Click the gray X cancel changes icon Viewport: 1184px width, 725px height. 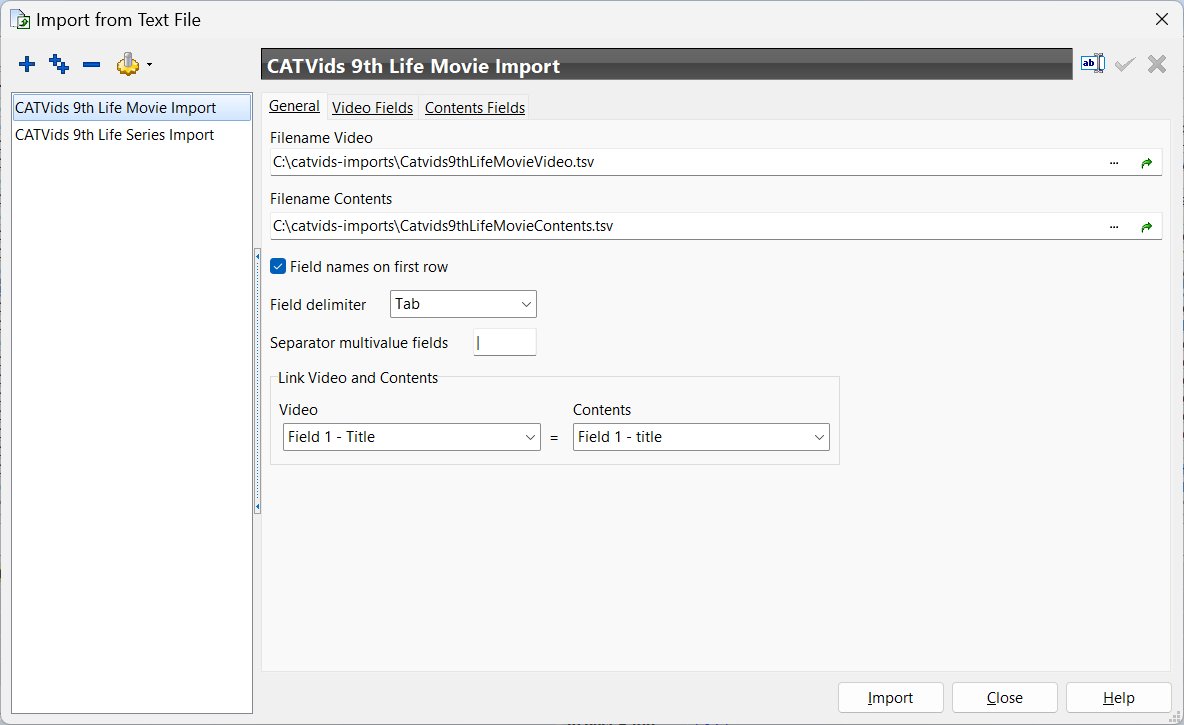[1156, 64]
